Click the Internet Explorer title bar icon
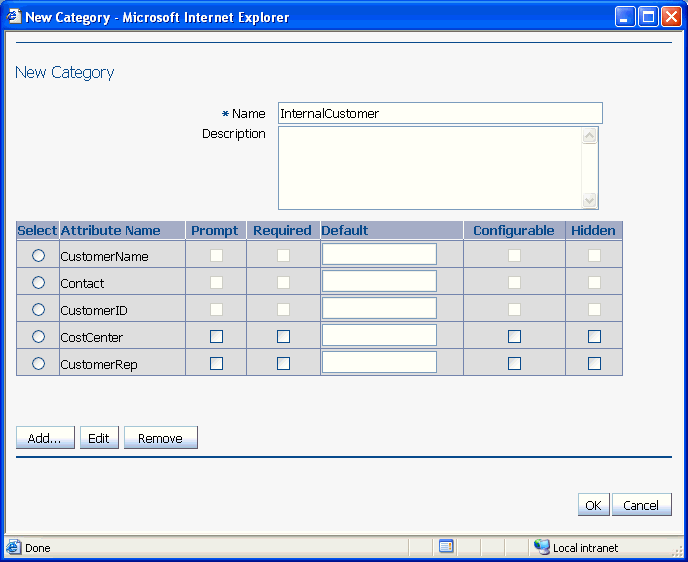 tap(13, 17)
